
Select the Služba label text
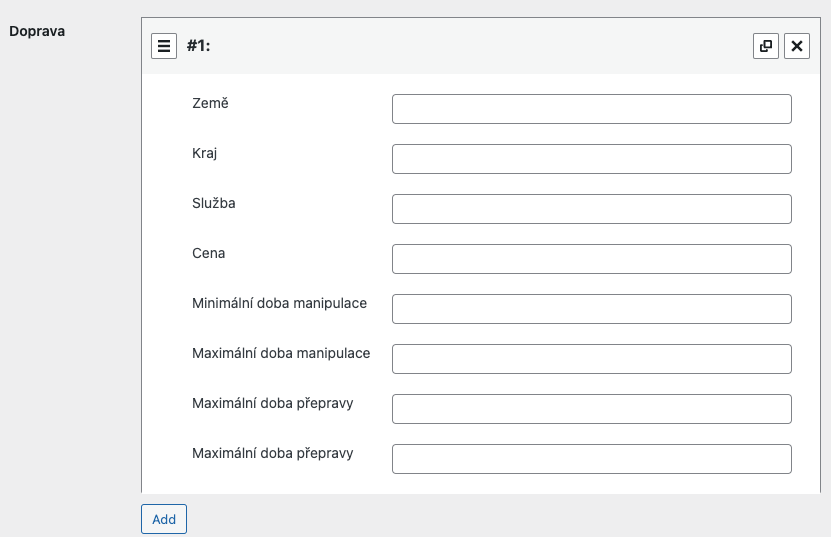[214, 203]
